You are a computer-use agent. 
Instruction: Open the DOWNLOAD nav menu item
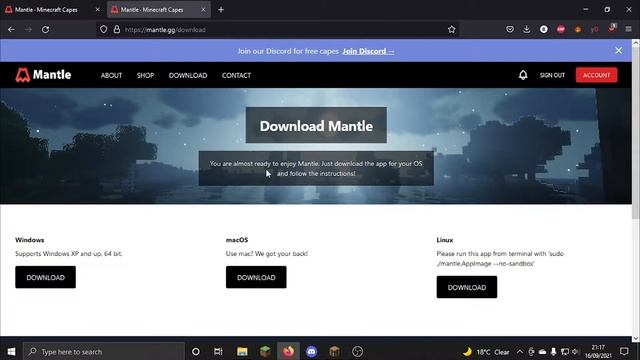coord(188,76)
